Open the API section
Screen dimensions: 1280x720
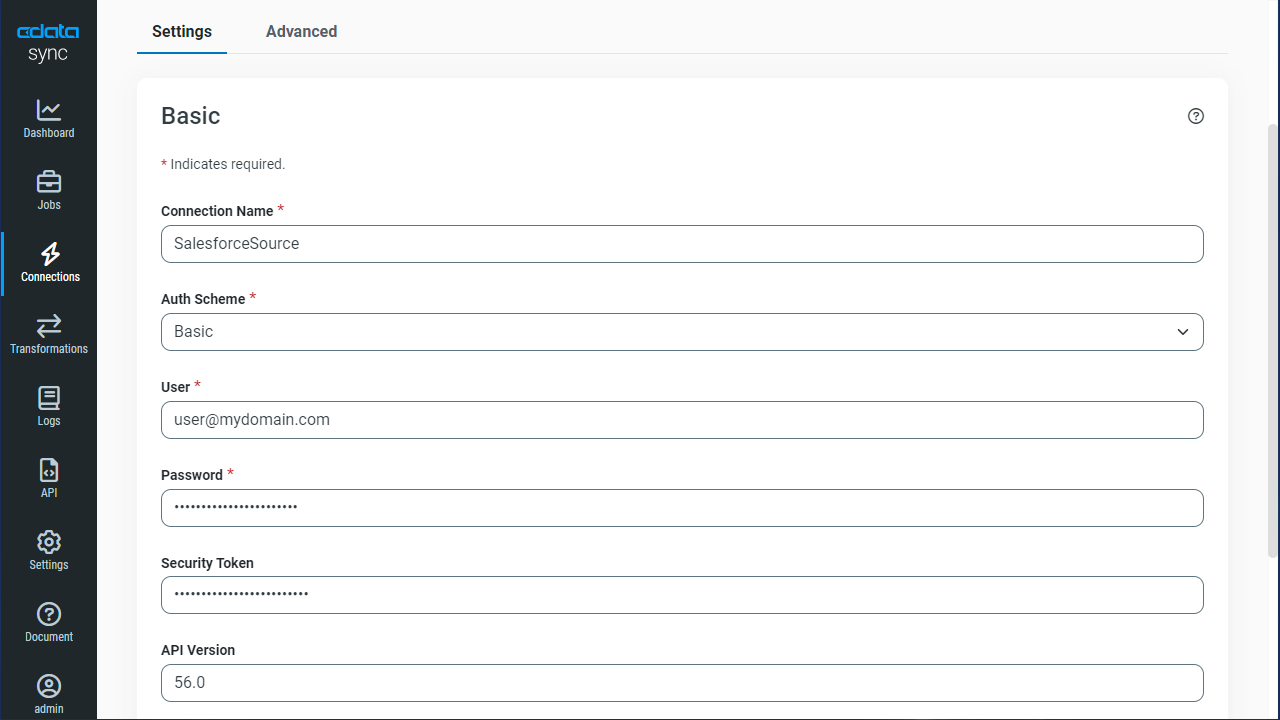point(48,477)
